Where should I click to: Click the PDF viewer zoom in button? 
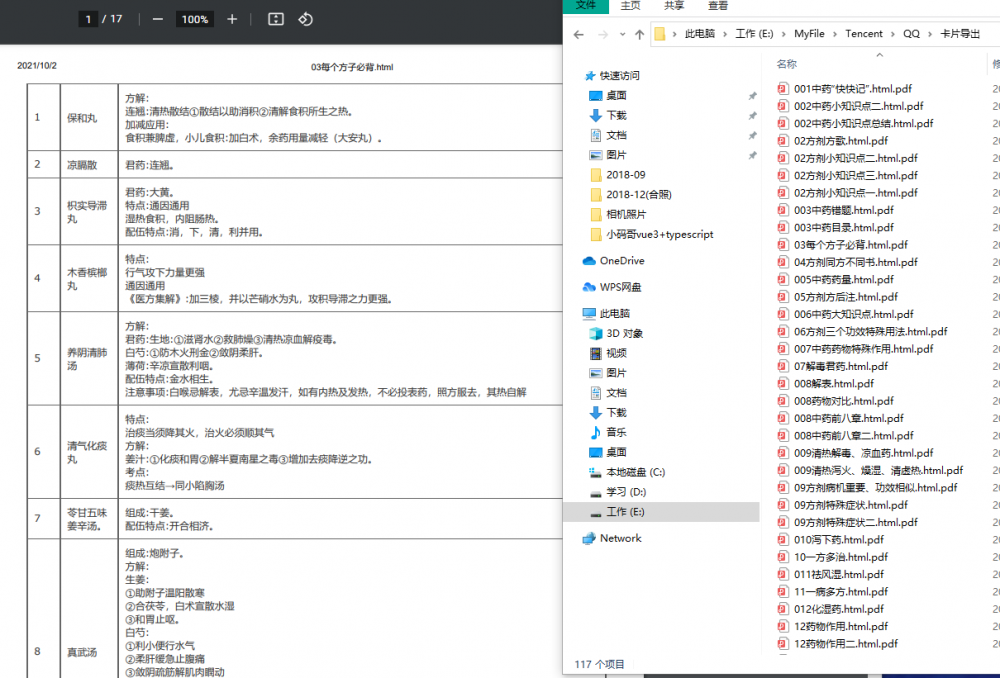[232, 19]
